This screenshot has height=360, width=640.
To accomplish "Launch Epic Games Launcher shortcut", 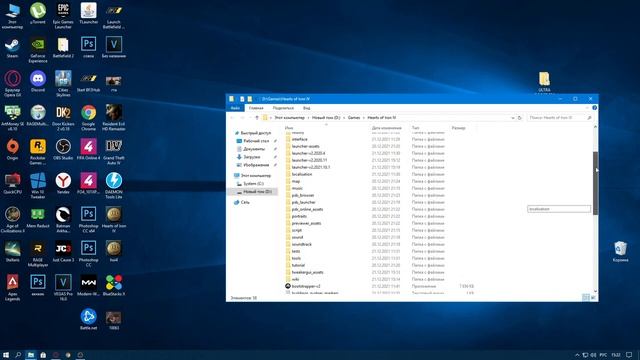I will 63,16.
